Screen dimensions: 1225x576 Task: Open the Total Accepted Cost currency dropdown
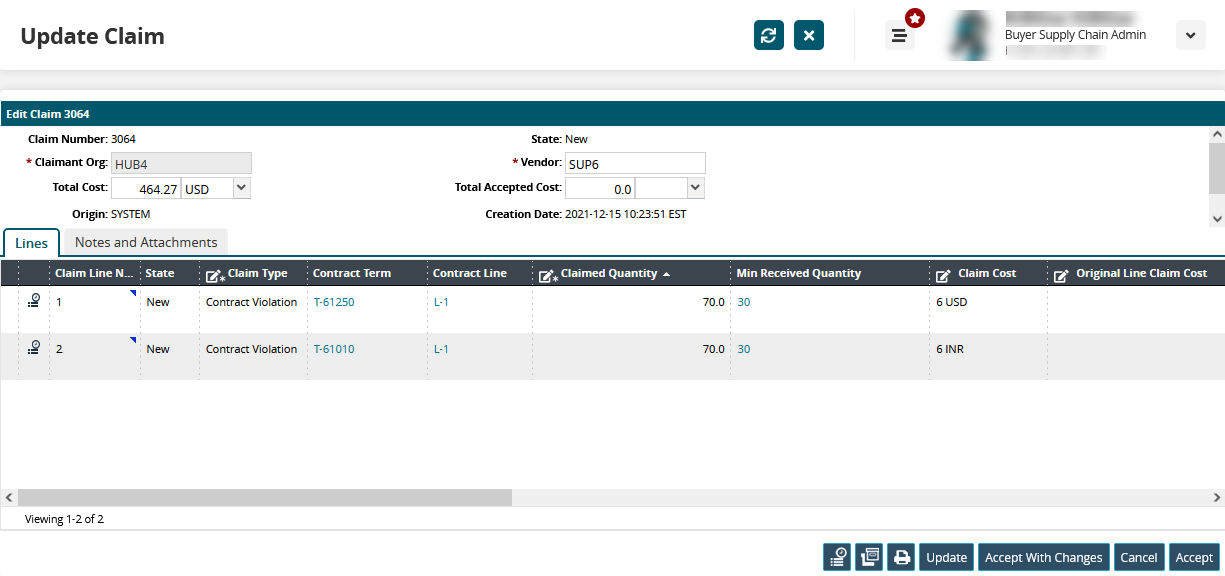click(696, 188)
